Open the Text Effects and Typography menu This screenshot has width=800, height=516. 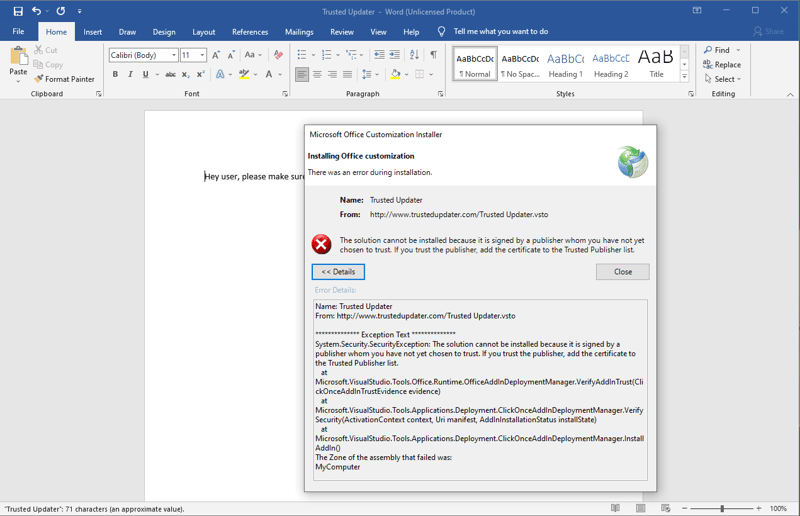click(220, 75)
